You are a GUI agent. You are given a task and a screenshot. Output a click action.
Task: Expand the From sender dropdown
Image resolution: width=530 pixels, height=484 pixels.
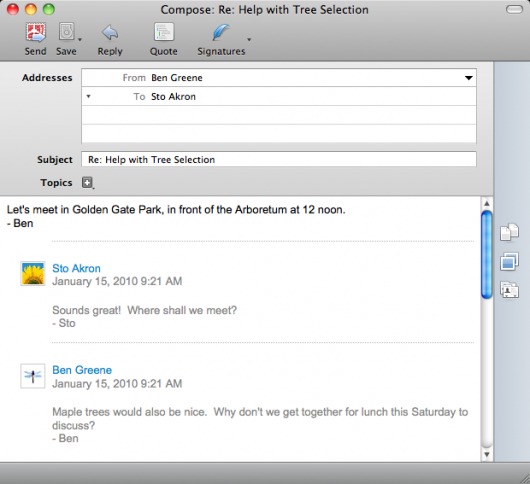tap(468, 78)
